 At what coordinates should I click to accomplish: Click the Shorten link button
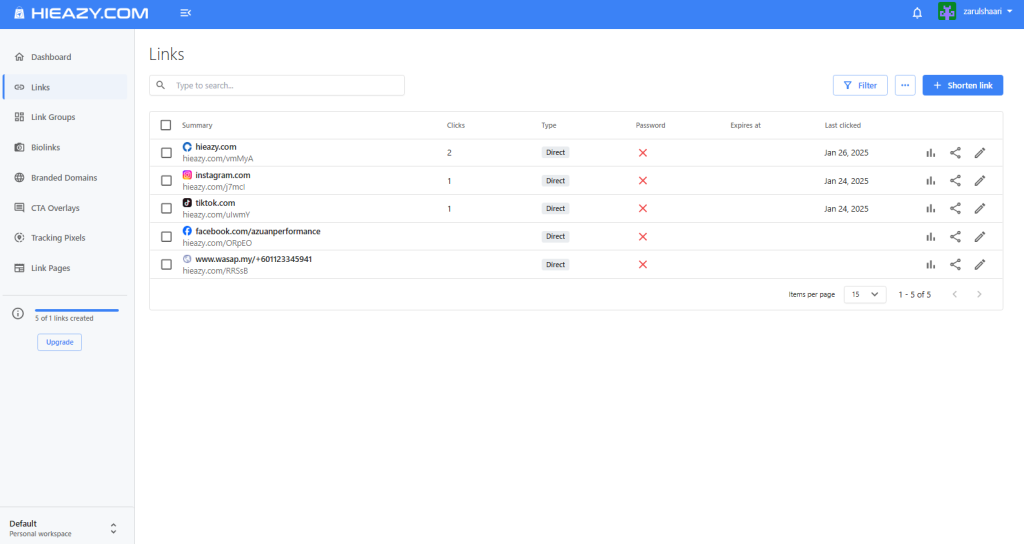(962, 85)
